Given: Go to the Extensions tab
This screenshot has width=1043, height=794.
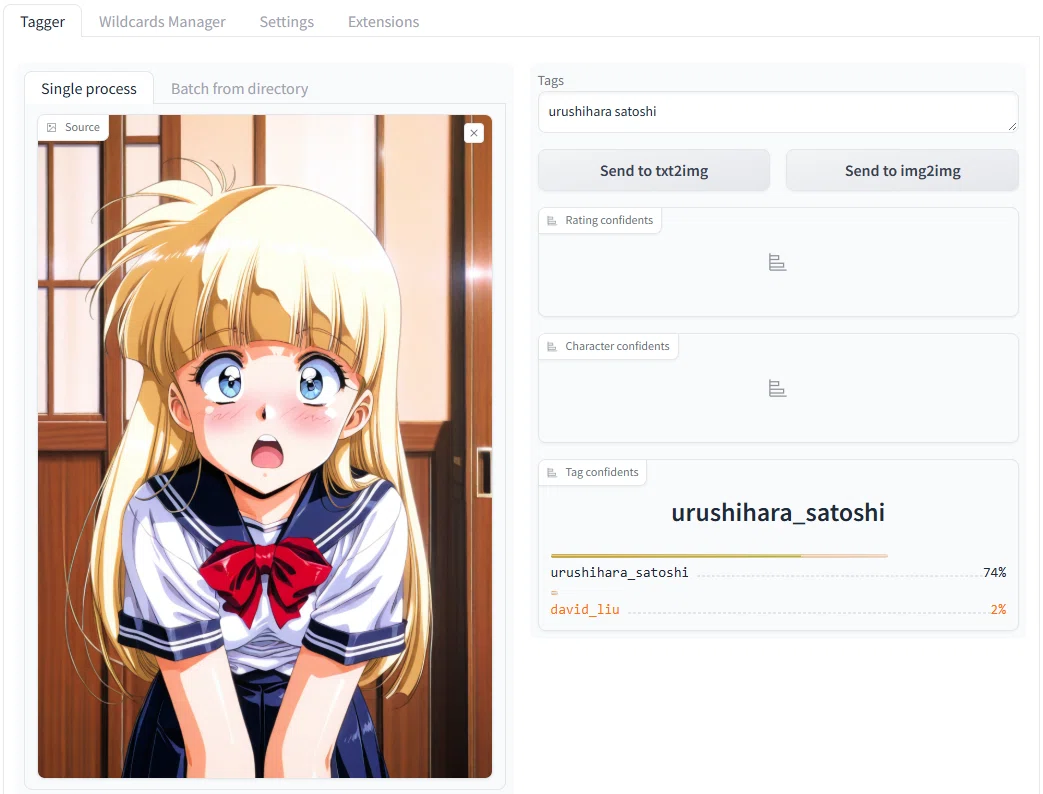Looking at the screenshot, I should 384,21.
